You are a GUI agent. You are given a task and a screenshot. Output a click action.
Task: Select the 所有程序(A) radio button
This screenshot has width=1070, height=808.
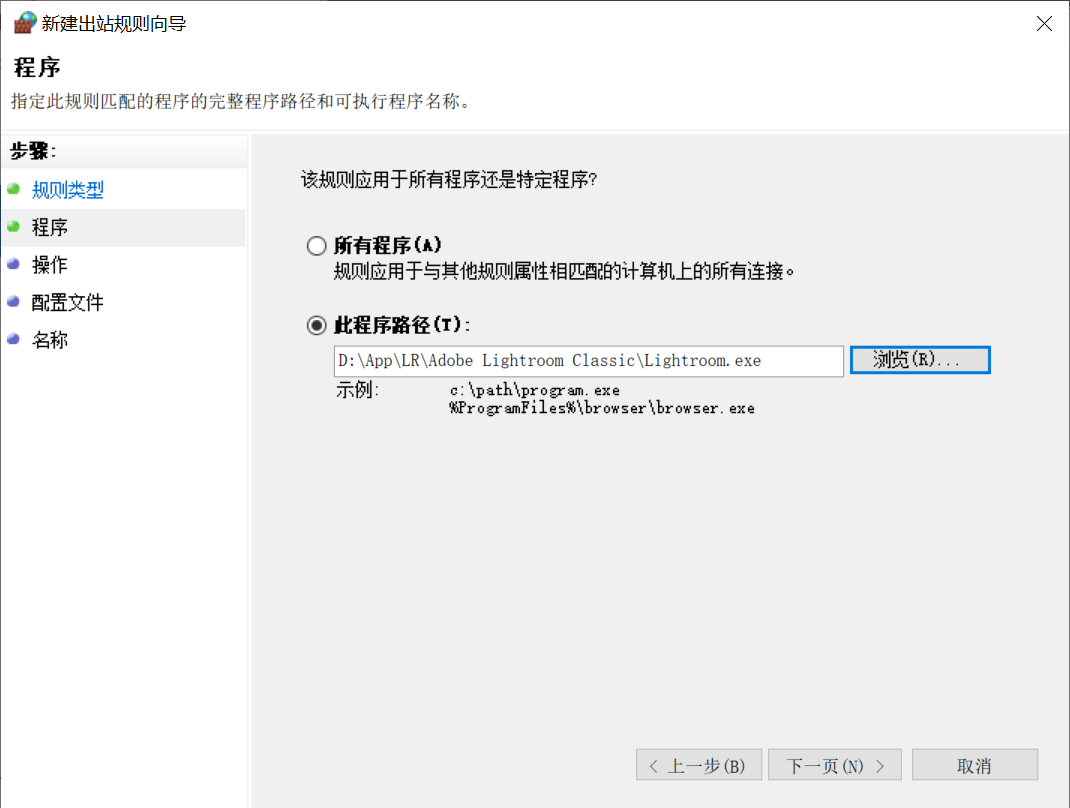316,246
